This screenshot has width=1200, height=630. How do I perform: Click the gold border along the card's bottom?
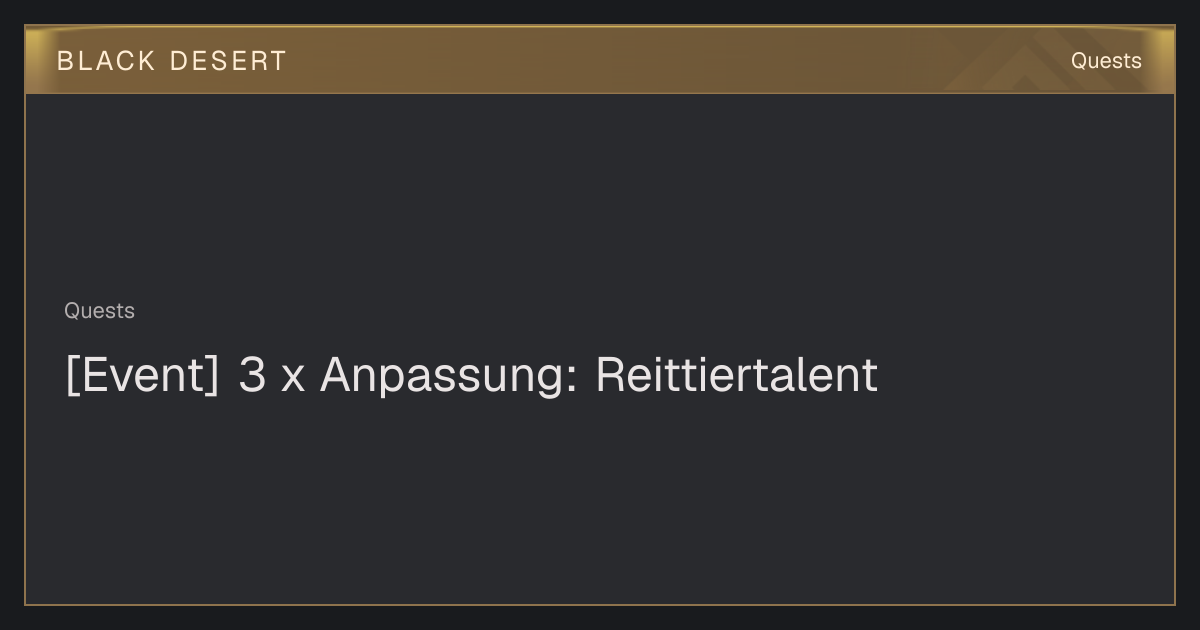600,604
